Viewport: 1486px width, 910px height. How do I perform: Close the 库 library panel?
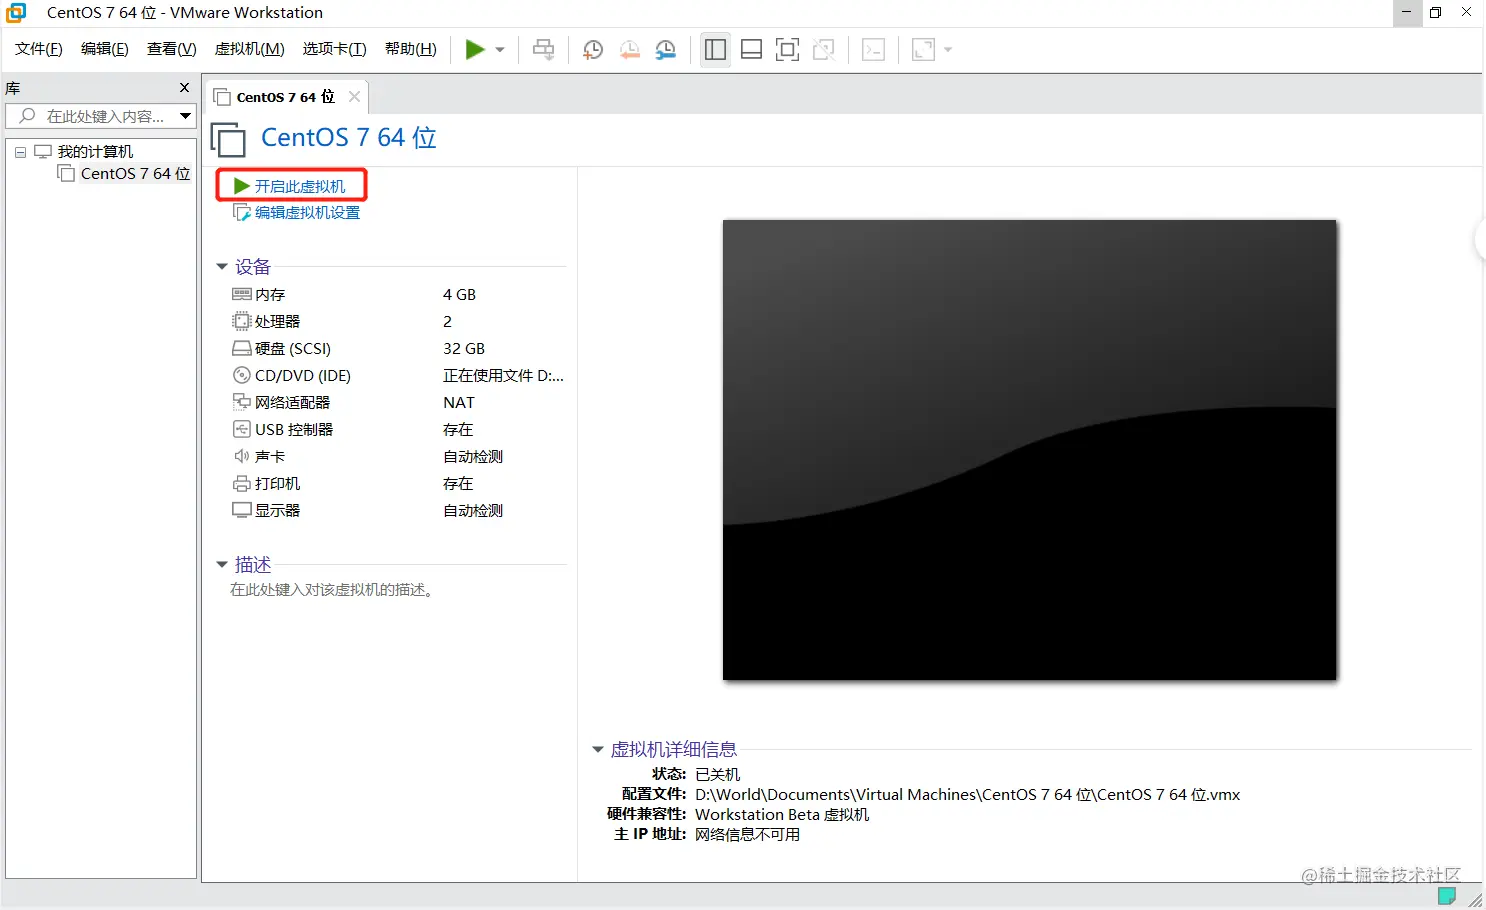click(184, 88)
